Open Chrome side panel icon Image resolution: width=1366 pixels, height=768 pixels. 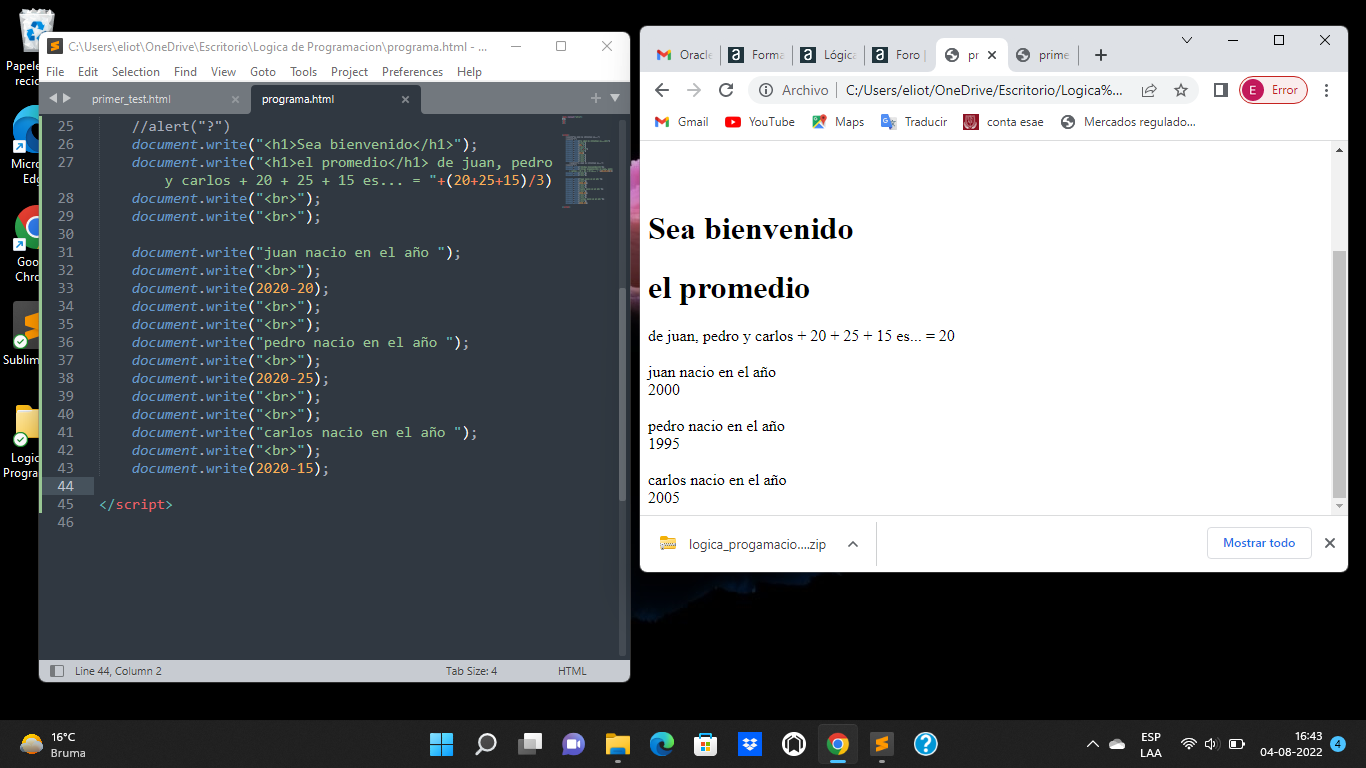tap(1220, 90)
